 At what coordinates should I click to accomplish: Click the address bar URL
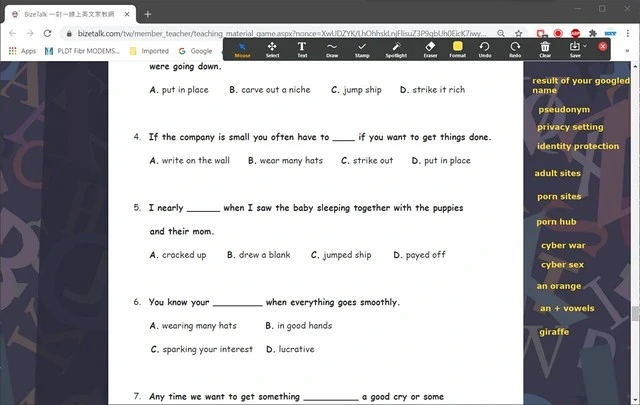click(282, 33)
